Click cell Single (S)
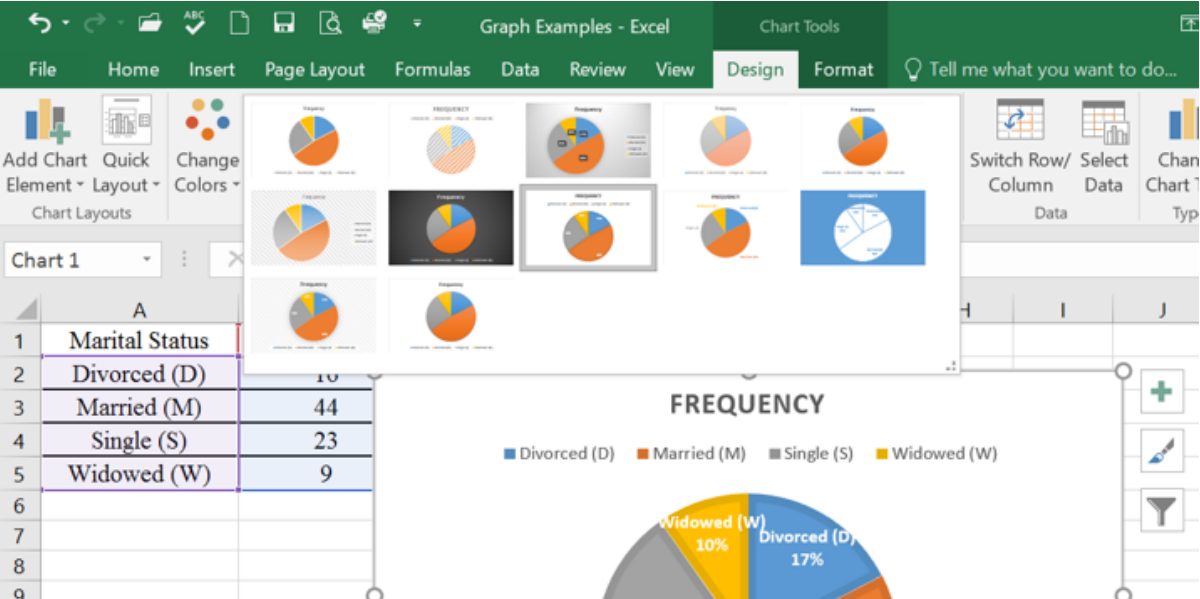 pyautogui.click(x=140, y=440)
